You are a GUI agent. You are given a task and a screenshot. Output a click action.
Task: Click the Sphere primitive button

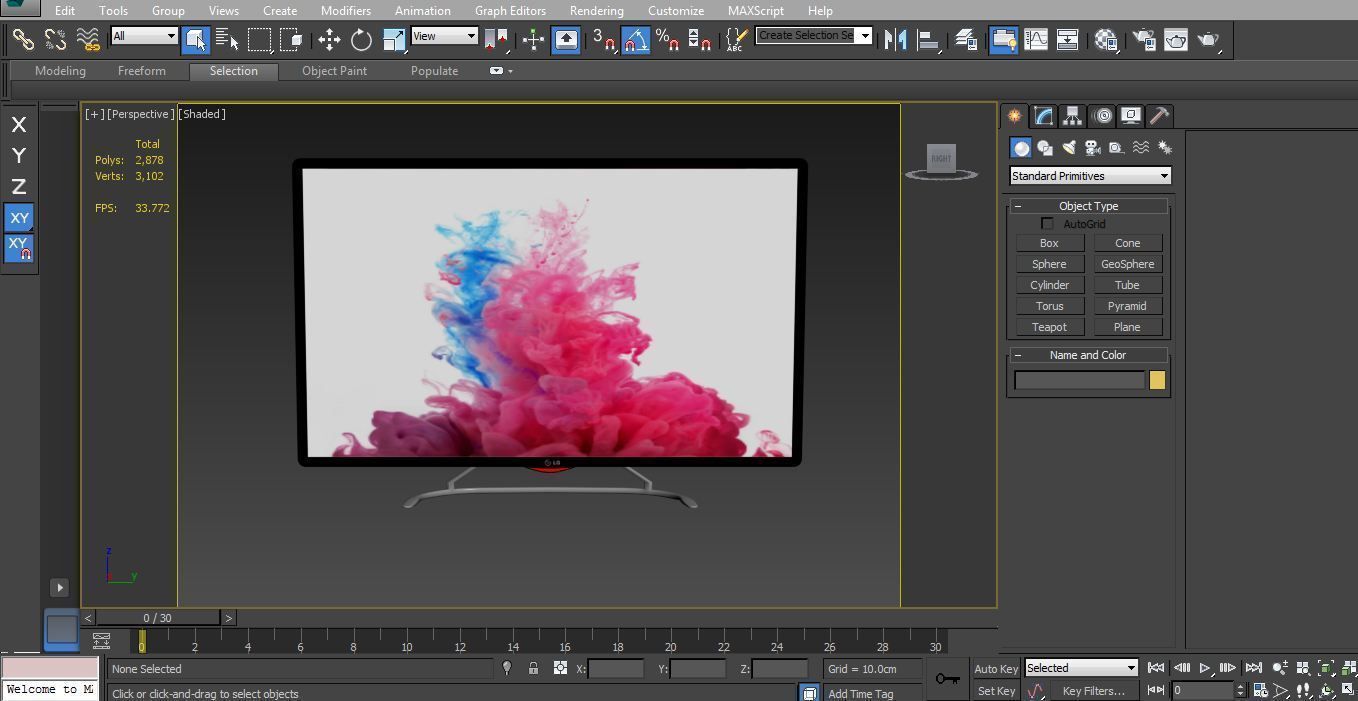[x=1049, y=264]
